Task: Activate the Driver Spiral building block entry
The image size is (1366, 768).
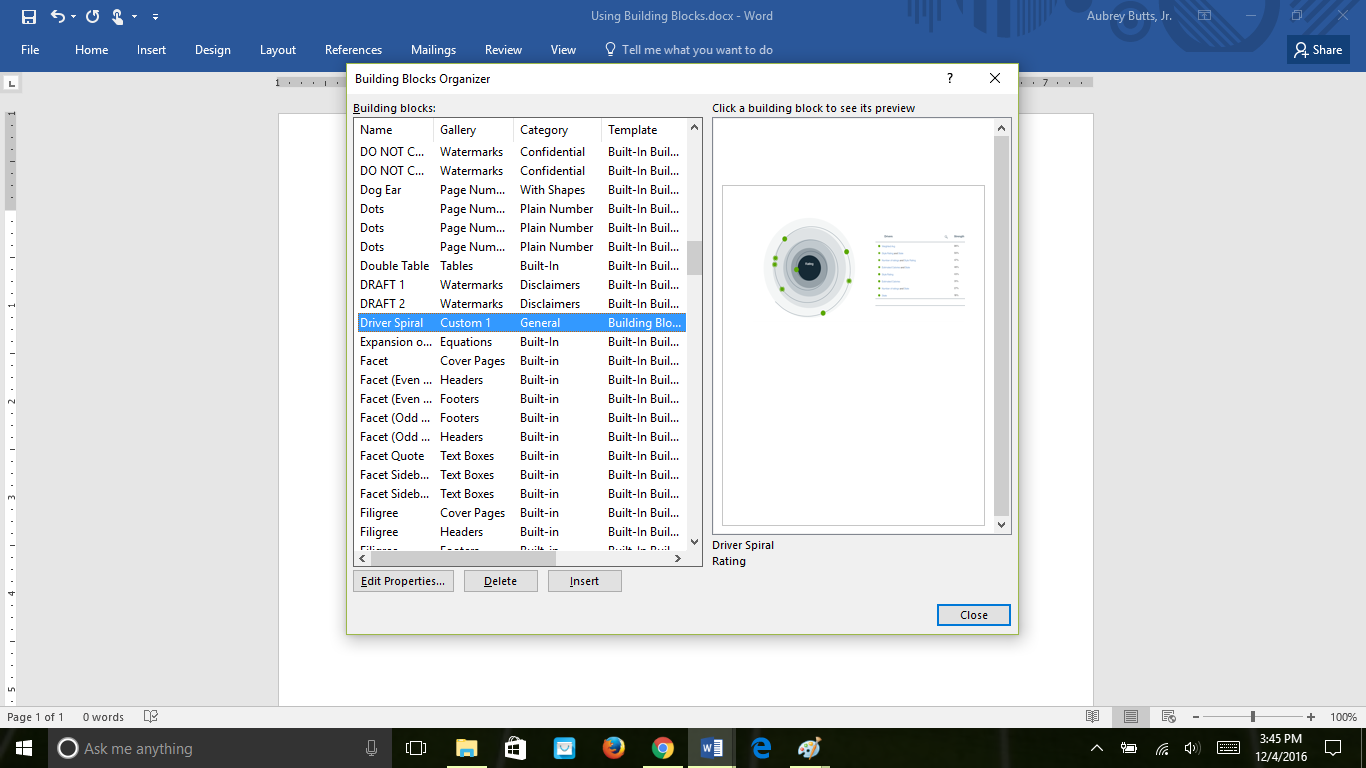Action: point(390,322)
